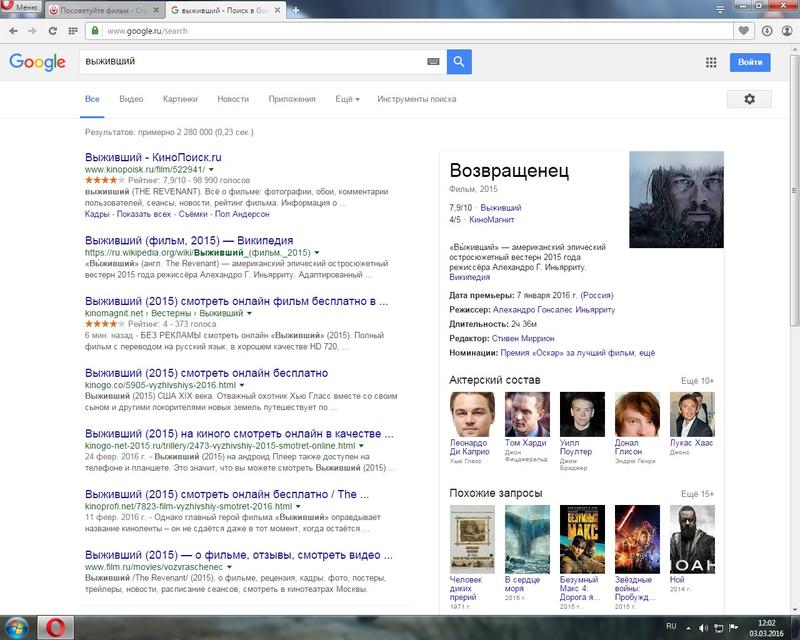Click the Google logo

37,62
